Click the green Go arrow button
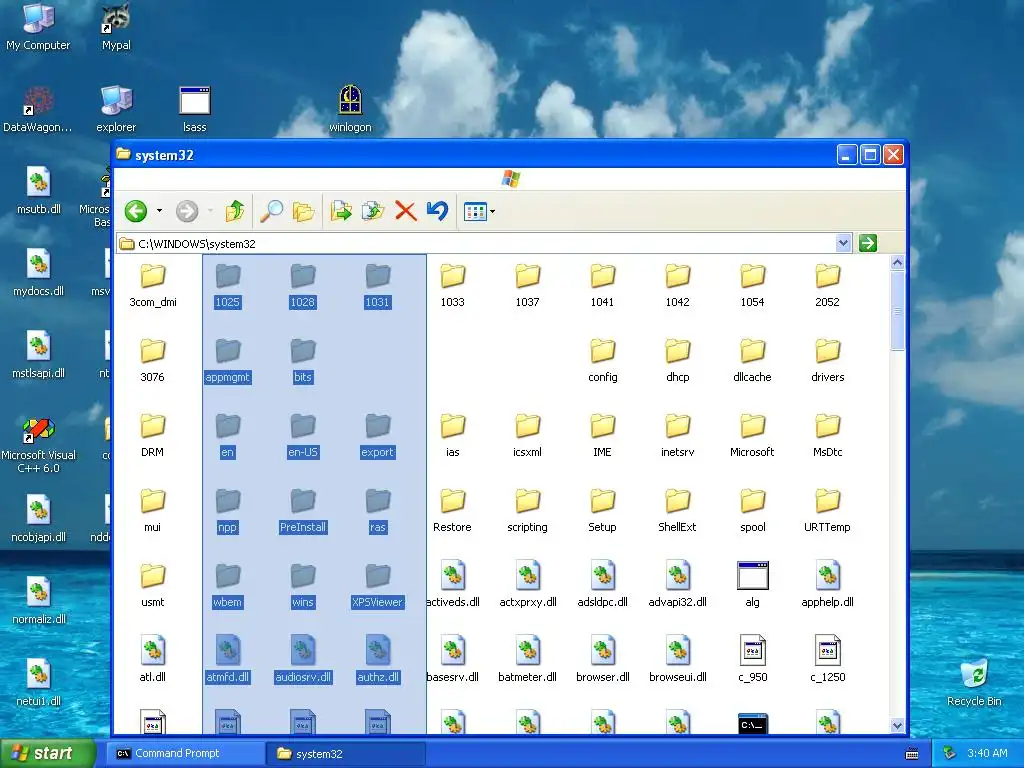The height and width of the screenshot is (768, 1024). click(x=867, y=243)
